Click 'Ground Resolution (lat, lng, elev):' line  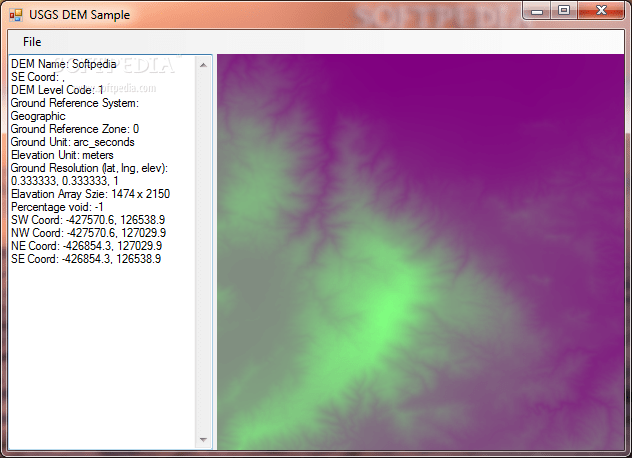(89, 168)
